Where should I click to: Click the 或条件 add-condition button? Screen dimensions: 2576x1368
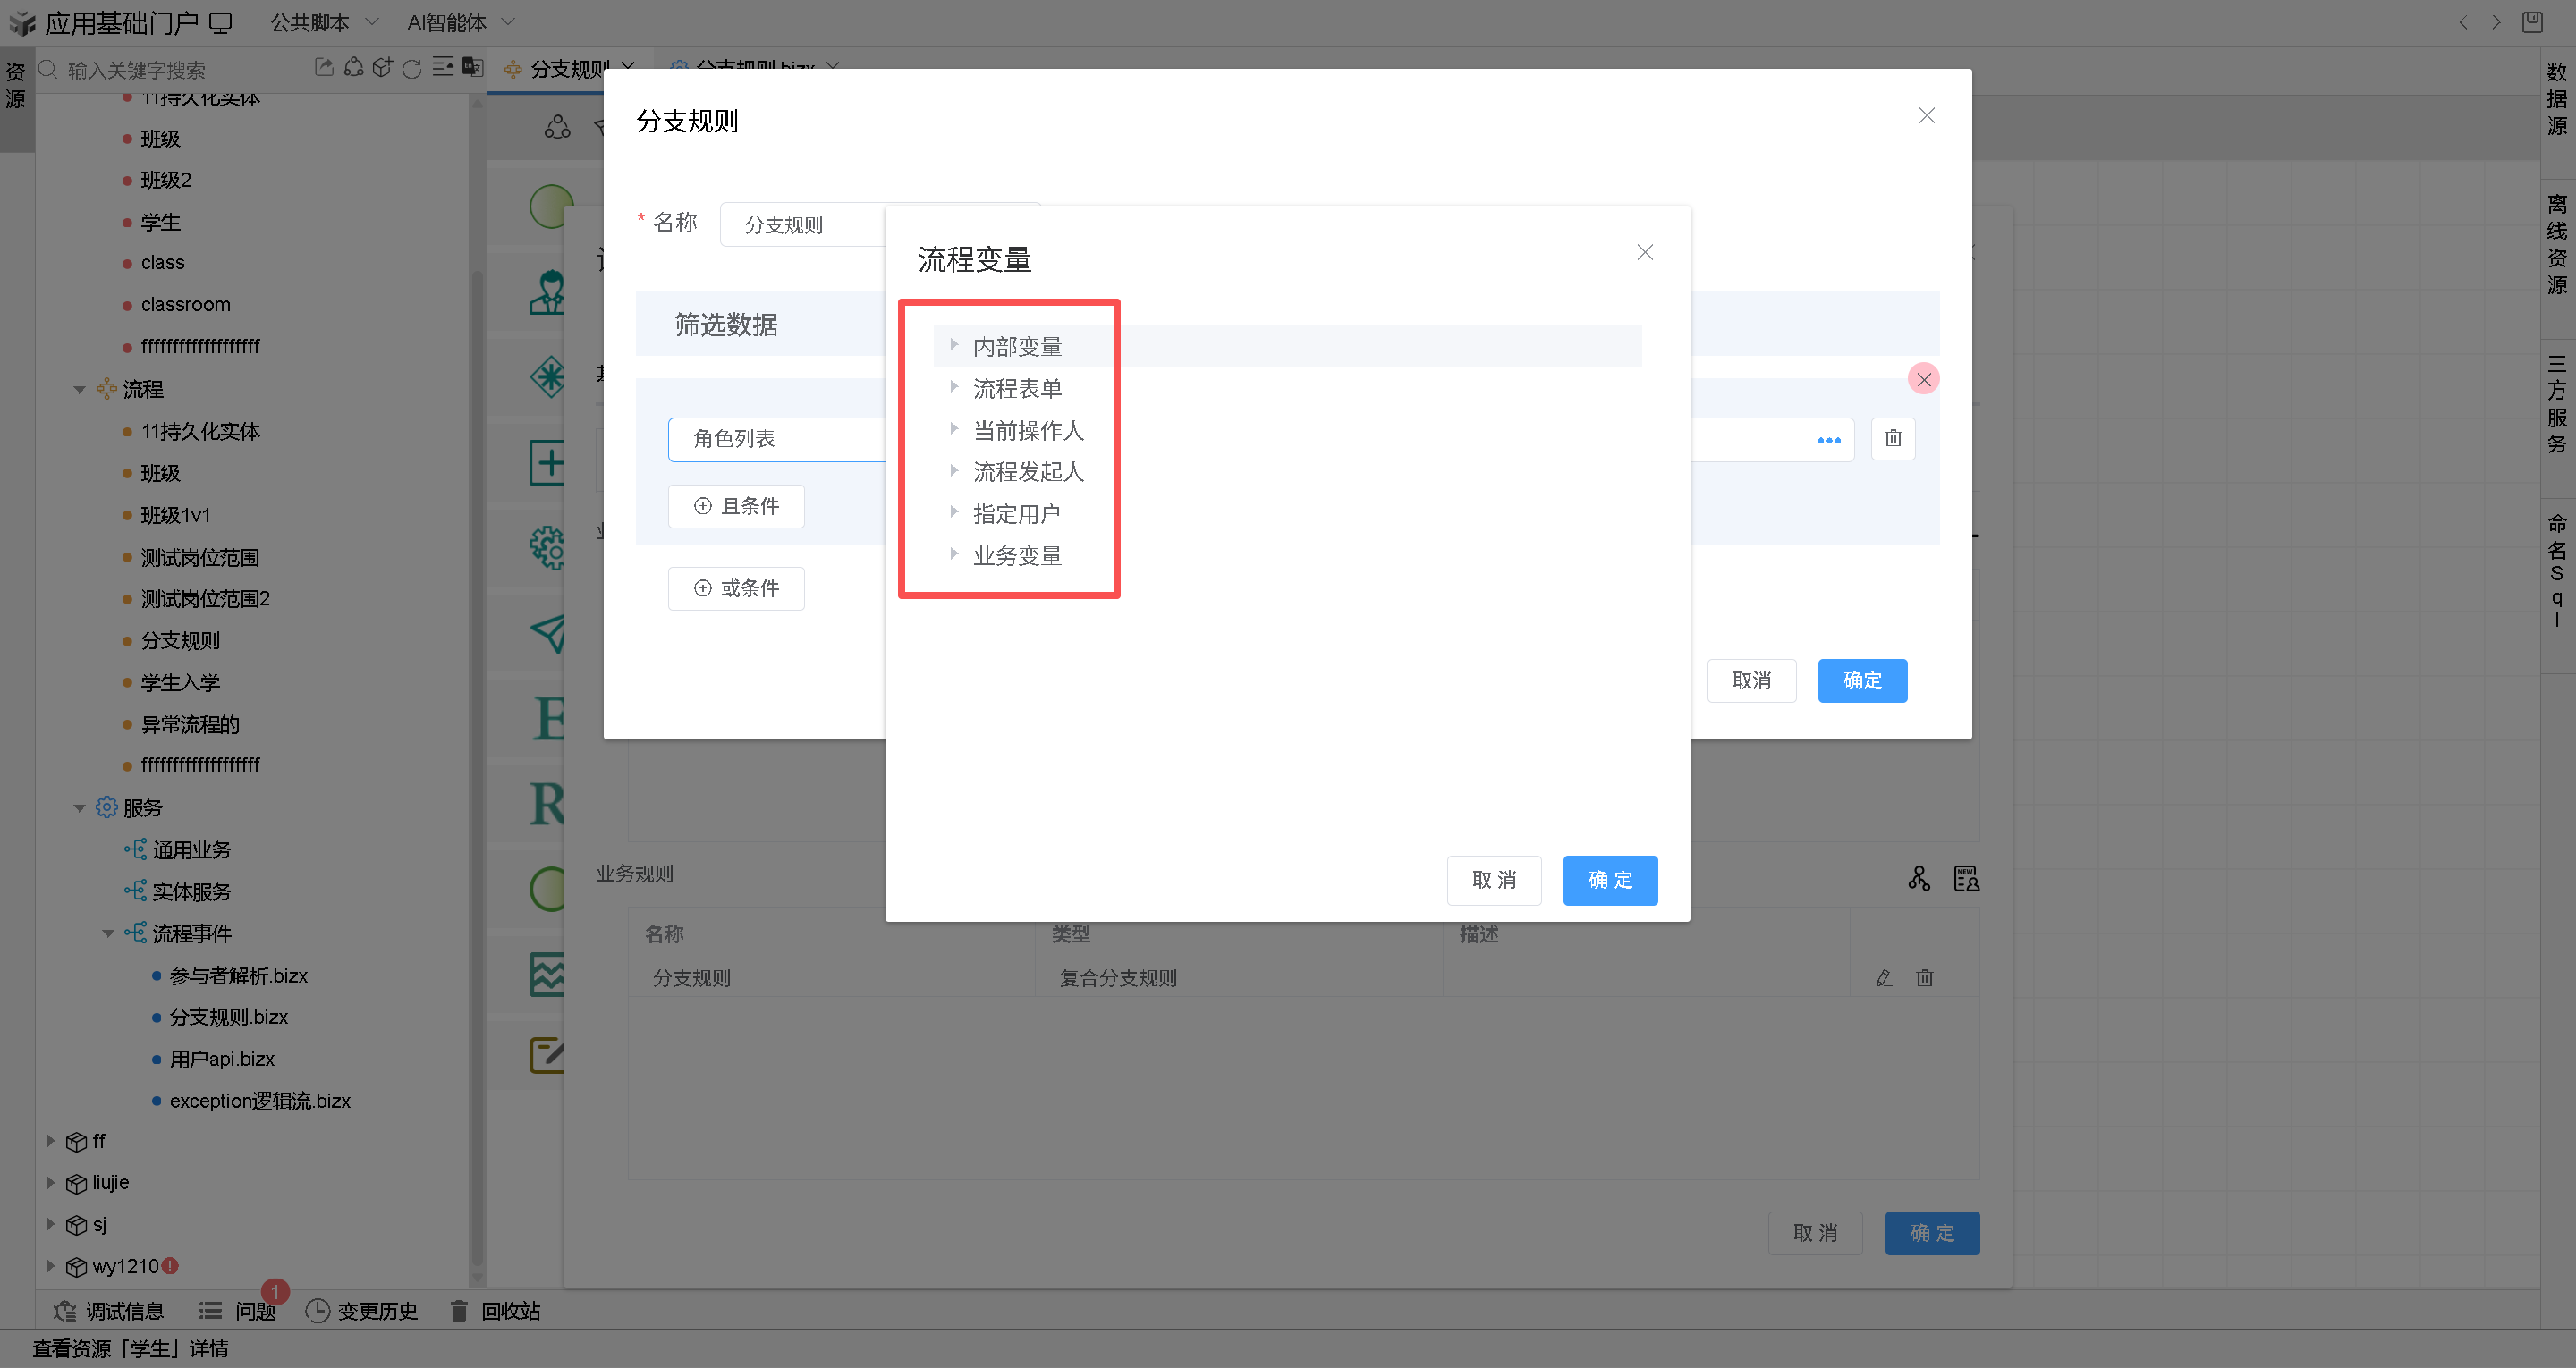[x=736, y=588]
